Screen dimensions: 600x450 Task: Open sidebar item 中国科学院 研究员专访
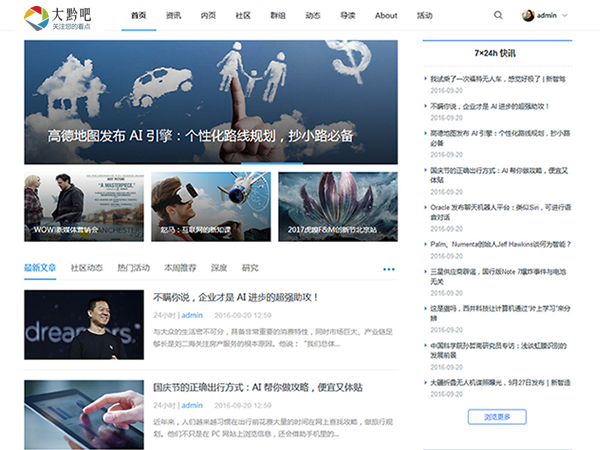498,351
